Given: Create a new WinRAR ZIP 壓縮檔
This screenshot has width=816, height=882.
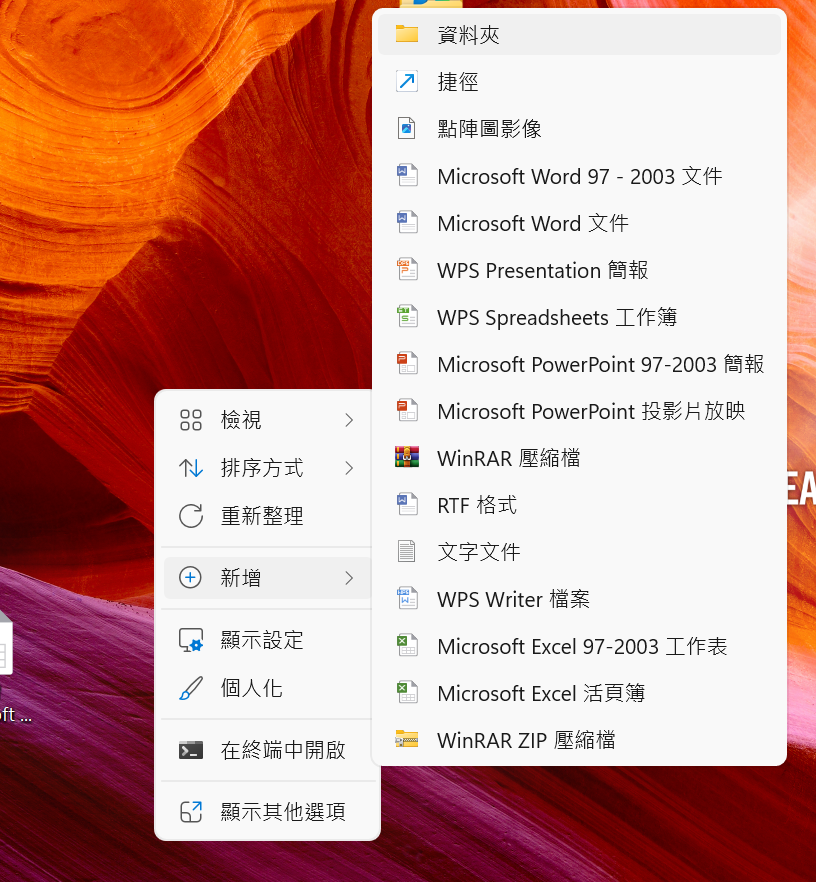Looking at the screenshot, I should point(579,740).
